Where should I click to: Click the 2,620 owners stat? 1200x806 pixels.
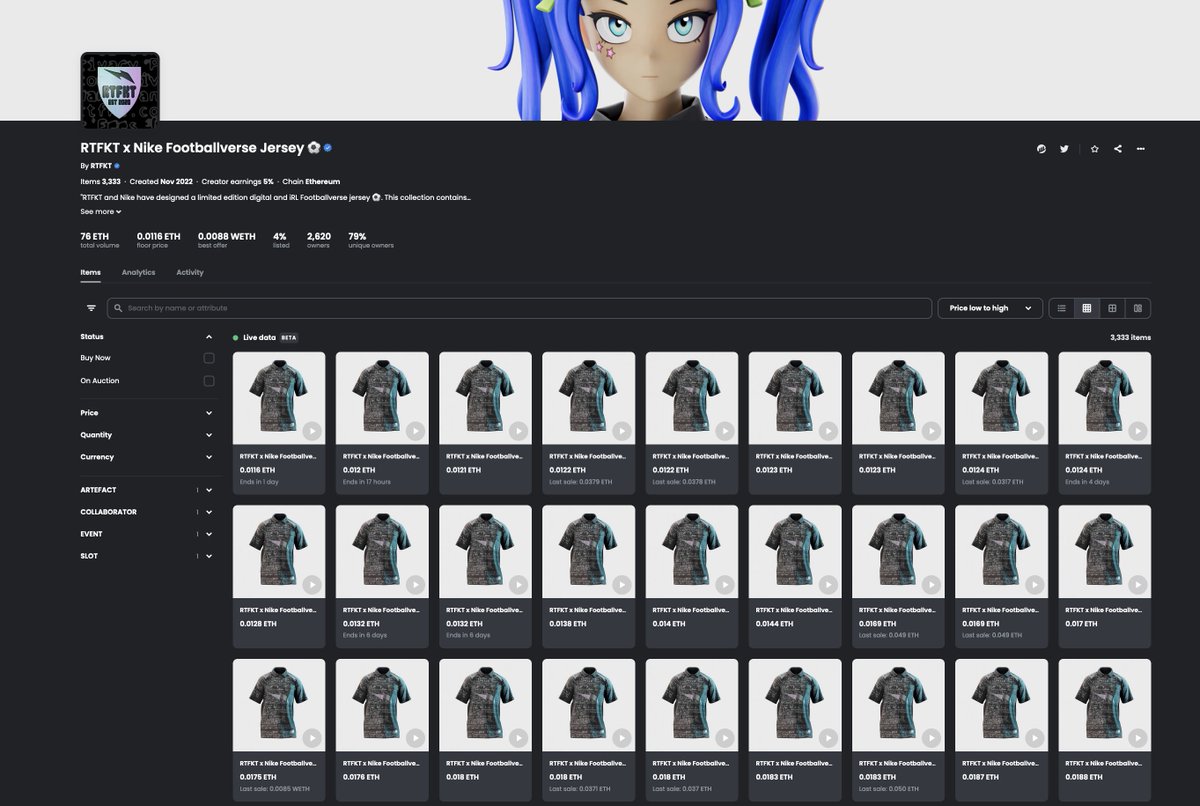(319, 240)
